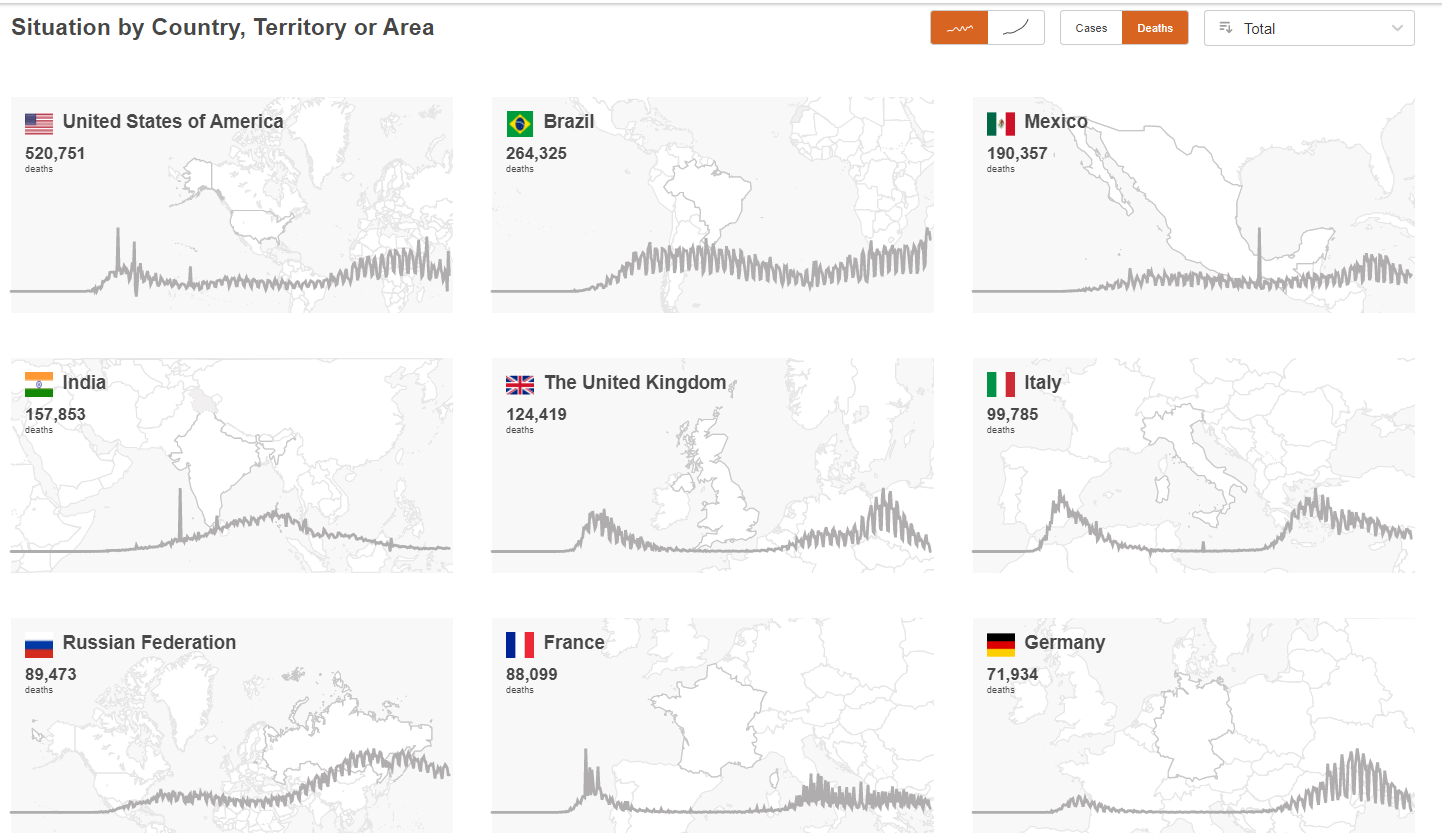Click the India flag icon
Screen dimensions: 1442x833
click(39, 385)
